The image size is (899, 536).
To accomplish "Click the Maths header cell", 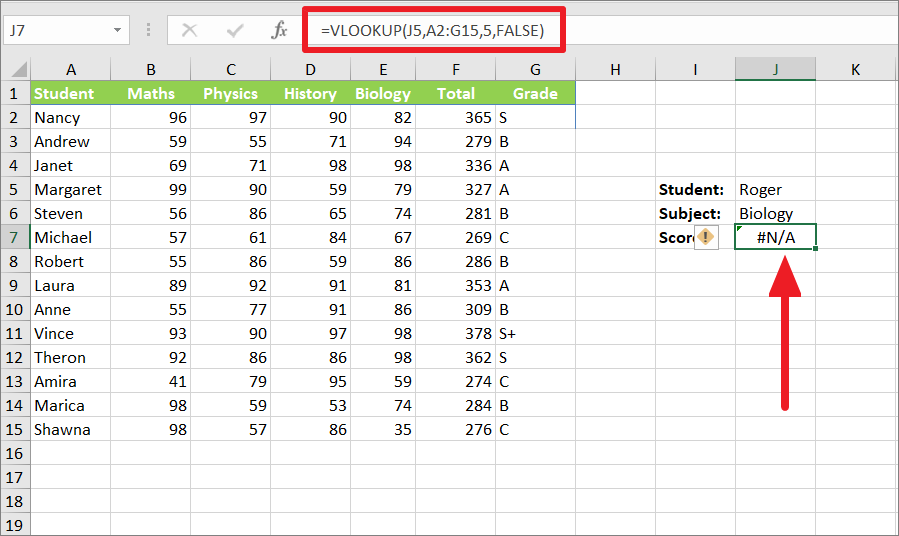I will pyautogui.click(x=151, y=93).
